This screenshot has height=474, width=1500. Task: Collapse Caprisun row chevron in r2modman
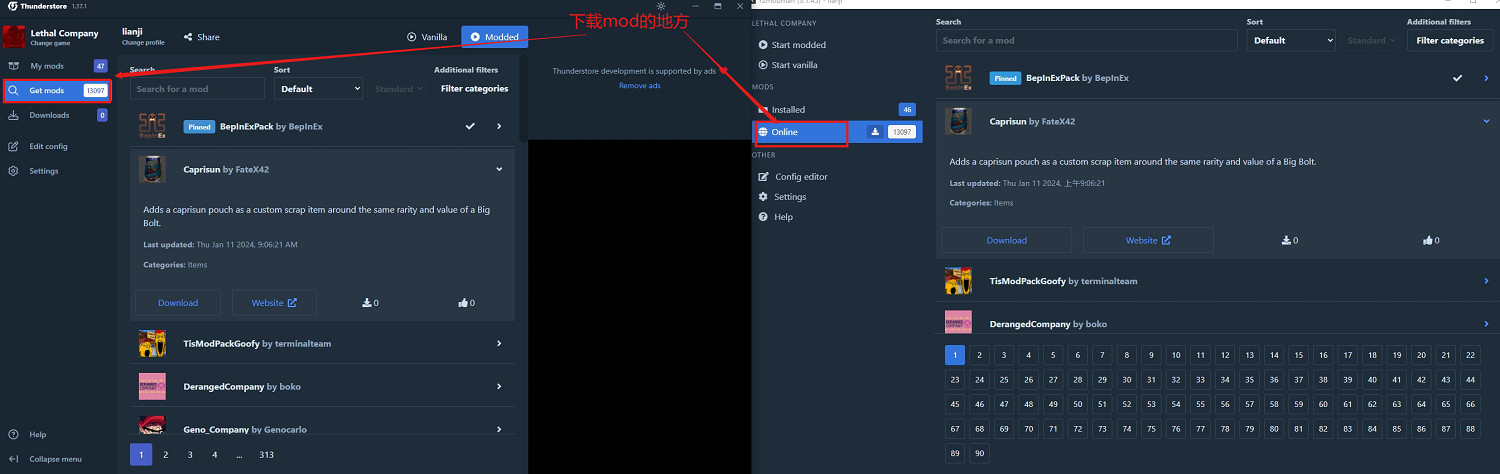1486,121
